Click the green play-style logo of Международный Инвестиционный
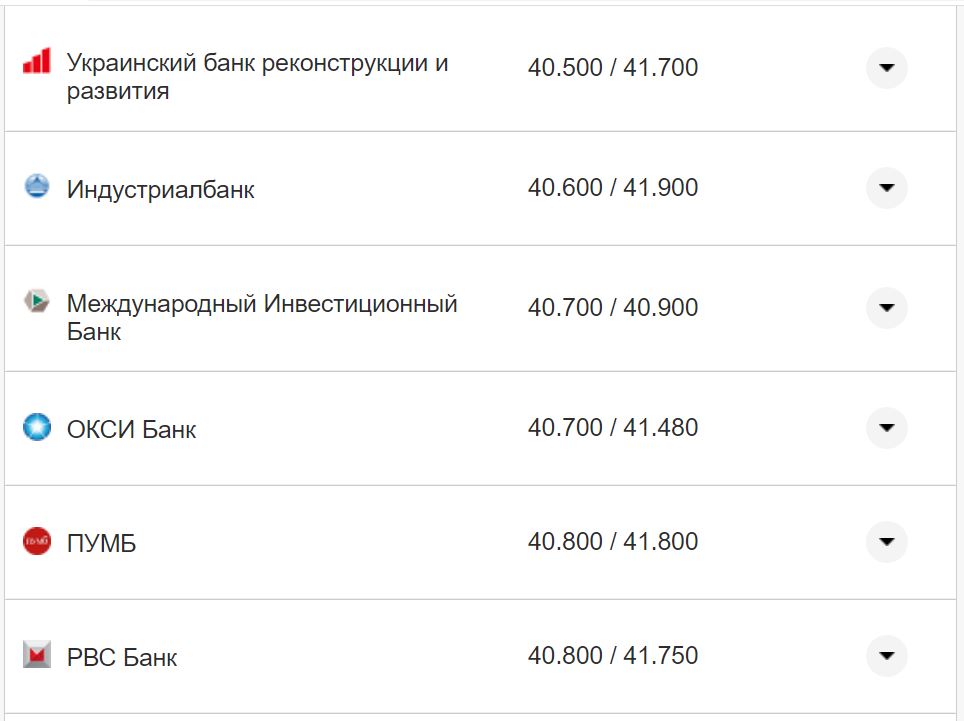The width and height of the screenshot is (964, 721). [37, 301]
